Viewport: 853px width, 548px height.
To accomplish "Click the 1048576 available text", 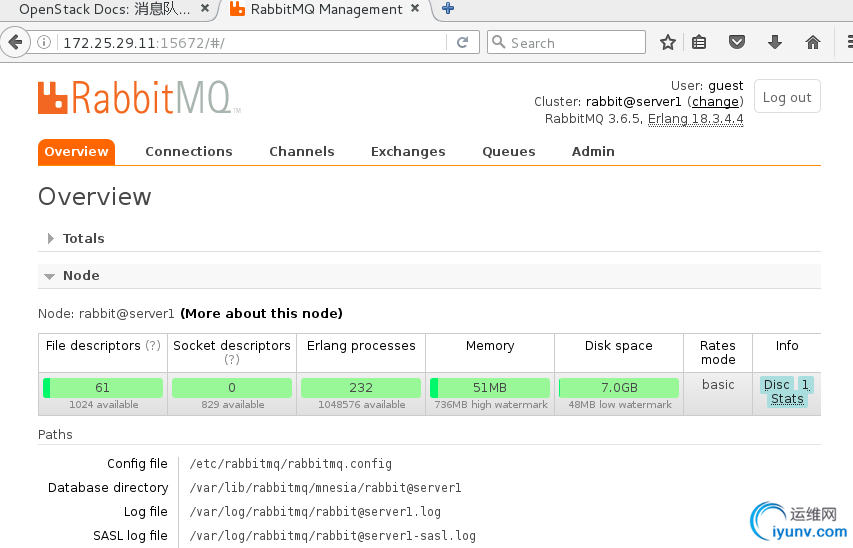I will pyautogui.click(x=362, y=405).
